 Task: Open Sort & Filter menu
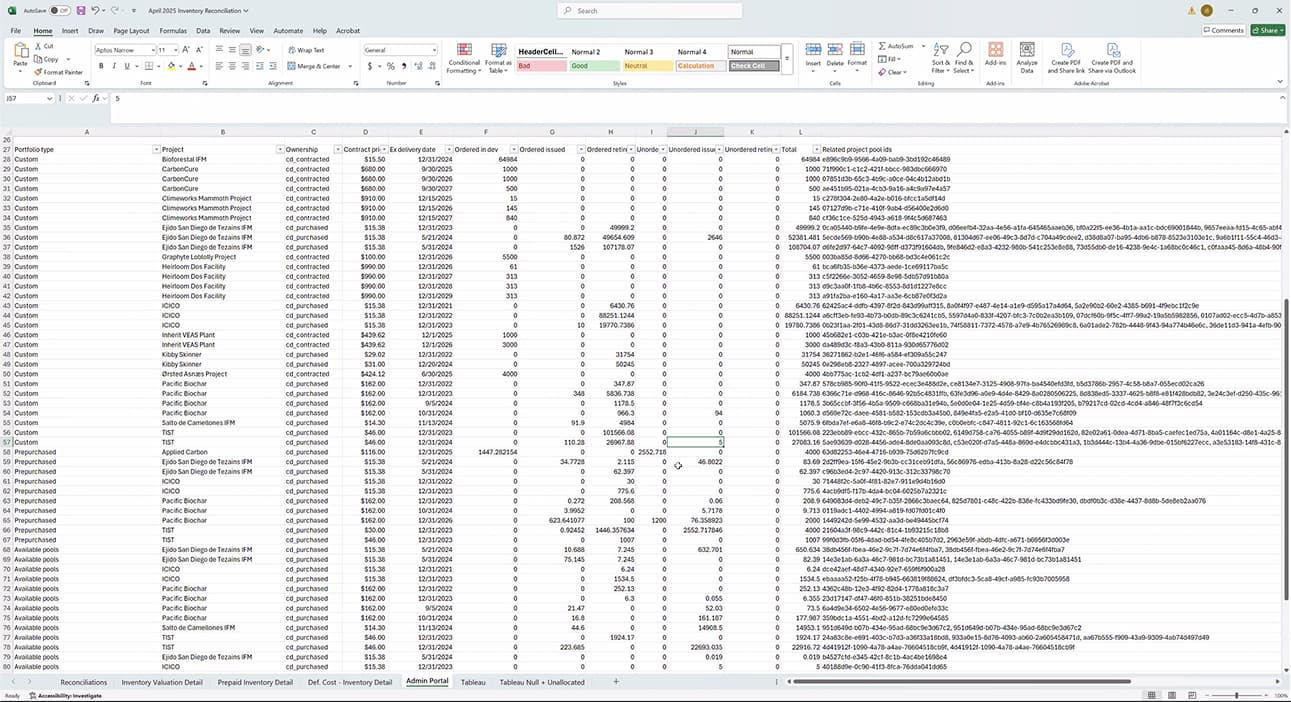coord(940,59)
